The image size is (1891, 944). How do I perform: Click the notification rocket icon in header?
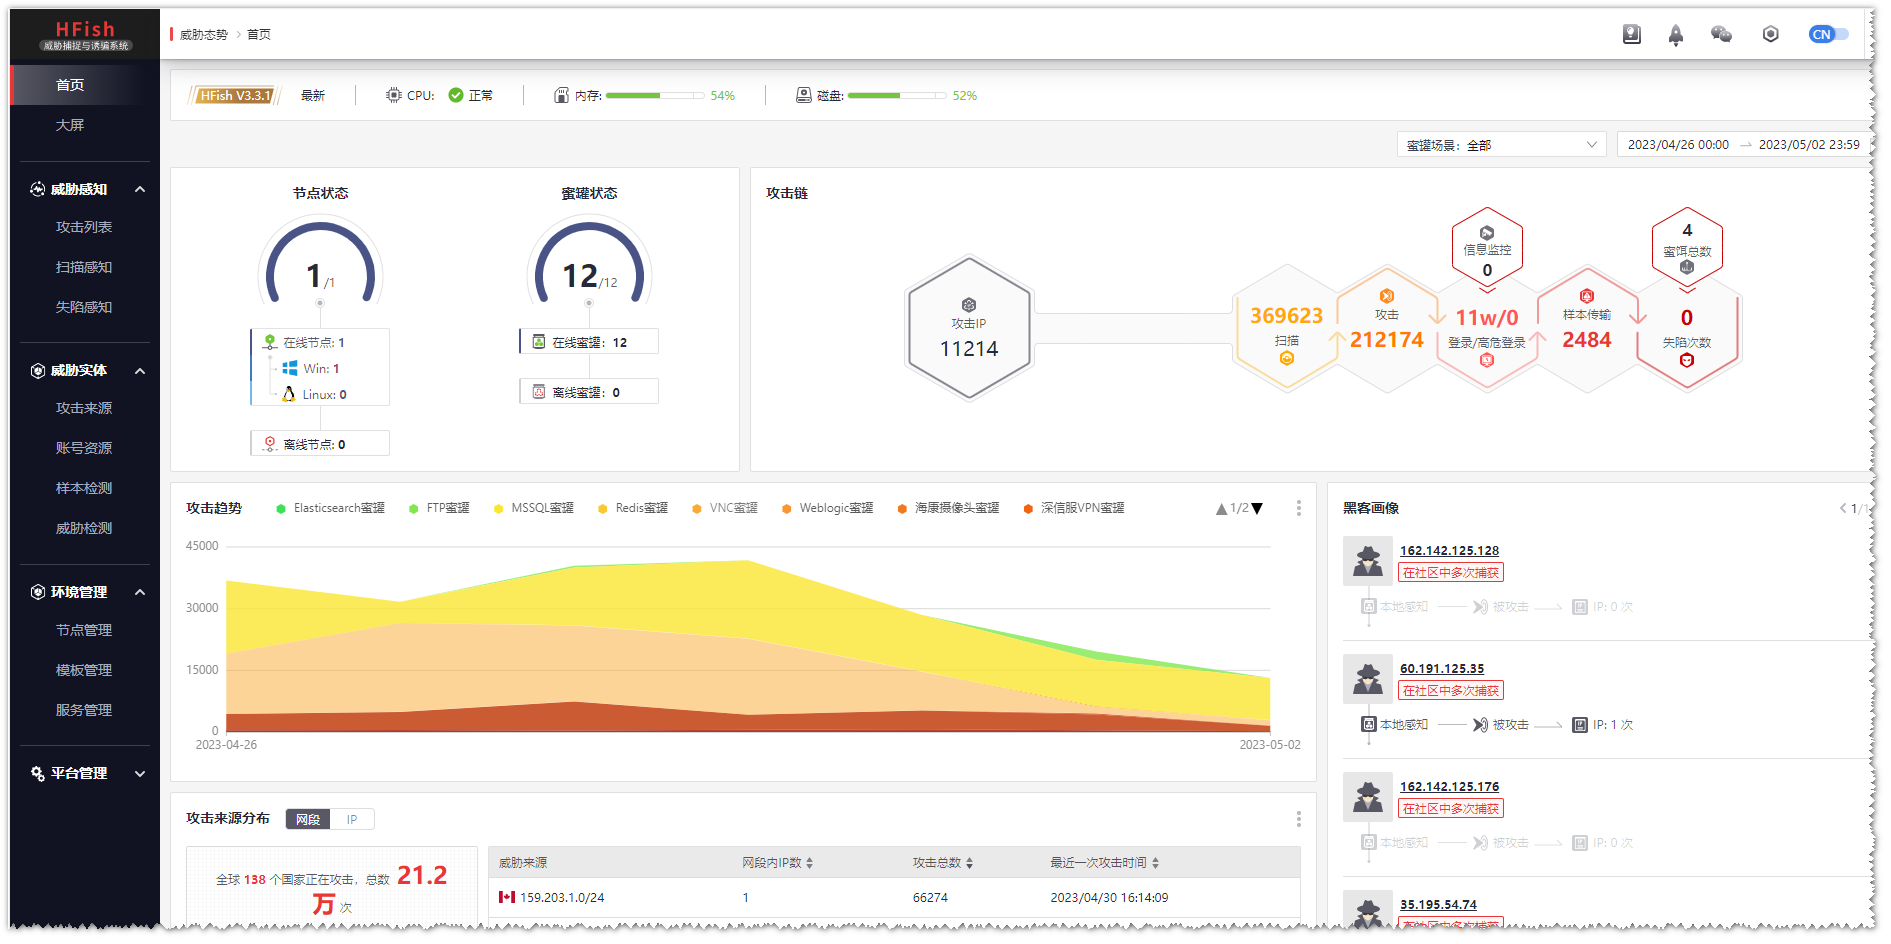[x=1675, y=35]
